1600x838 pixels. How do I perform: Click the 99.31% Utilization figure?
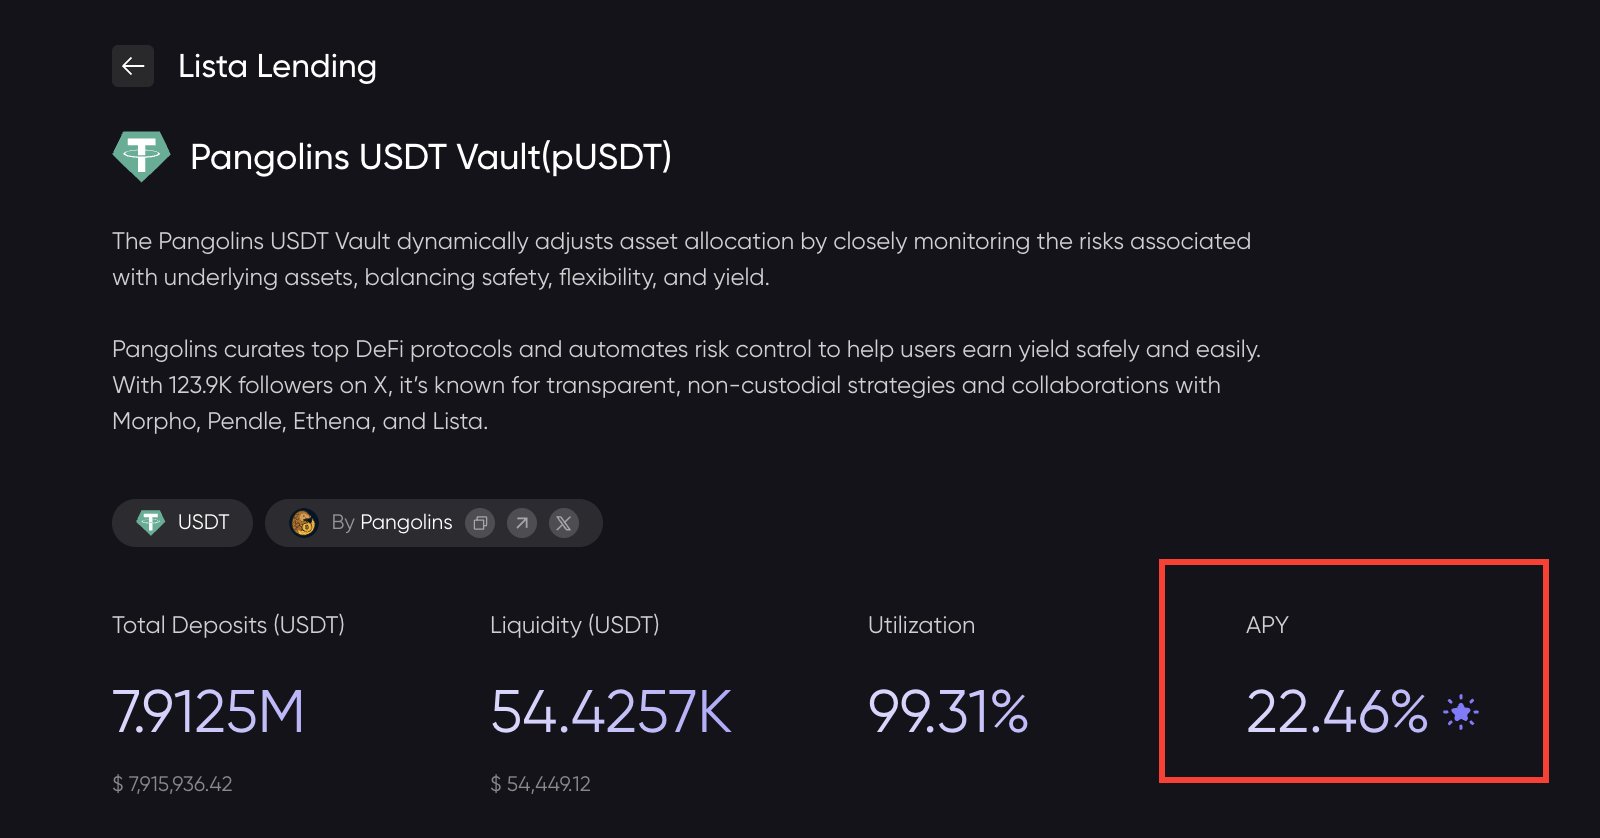click(x=948, y=712)
